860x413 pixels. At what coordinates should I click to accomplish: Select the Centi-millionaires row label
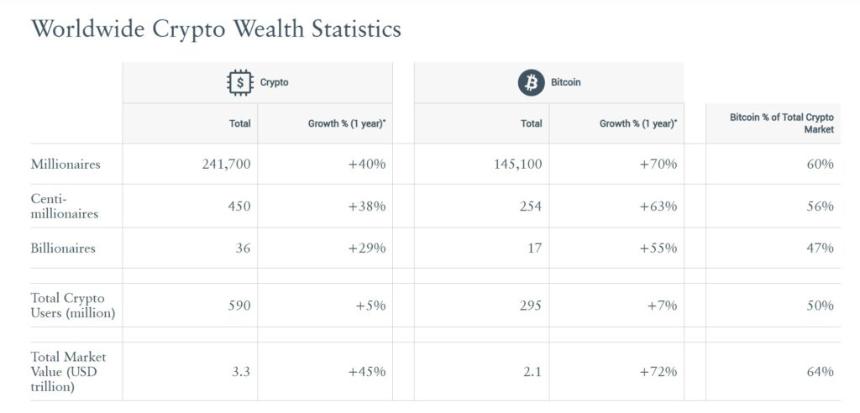point(64,206)
